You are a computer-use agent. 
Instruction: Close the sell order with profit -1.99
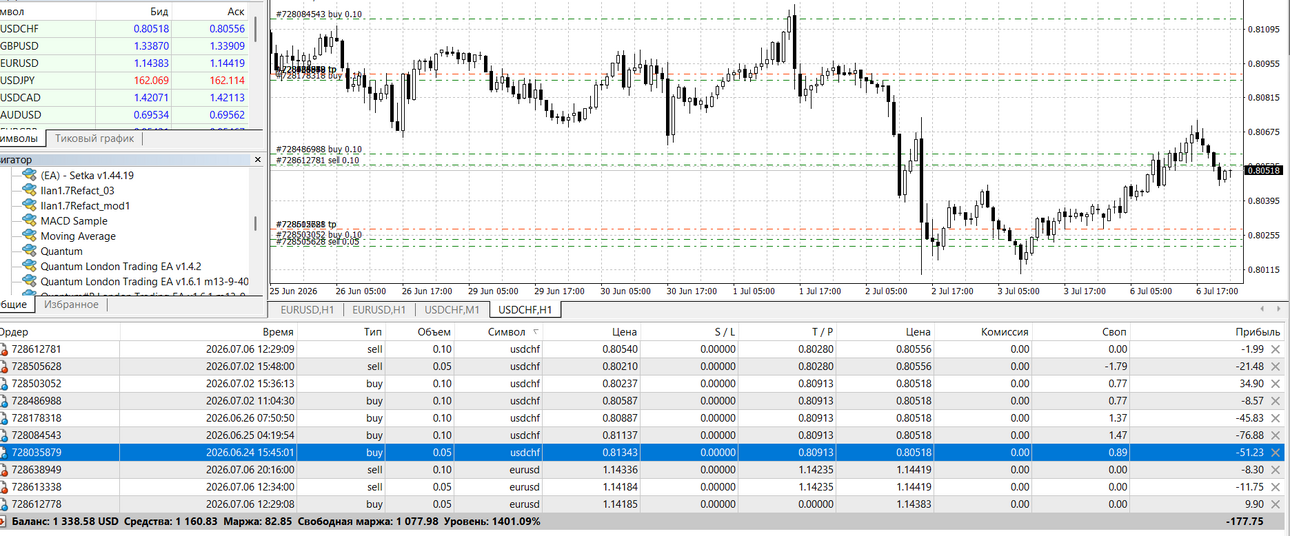pos(1275,350)
